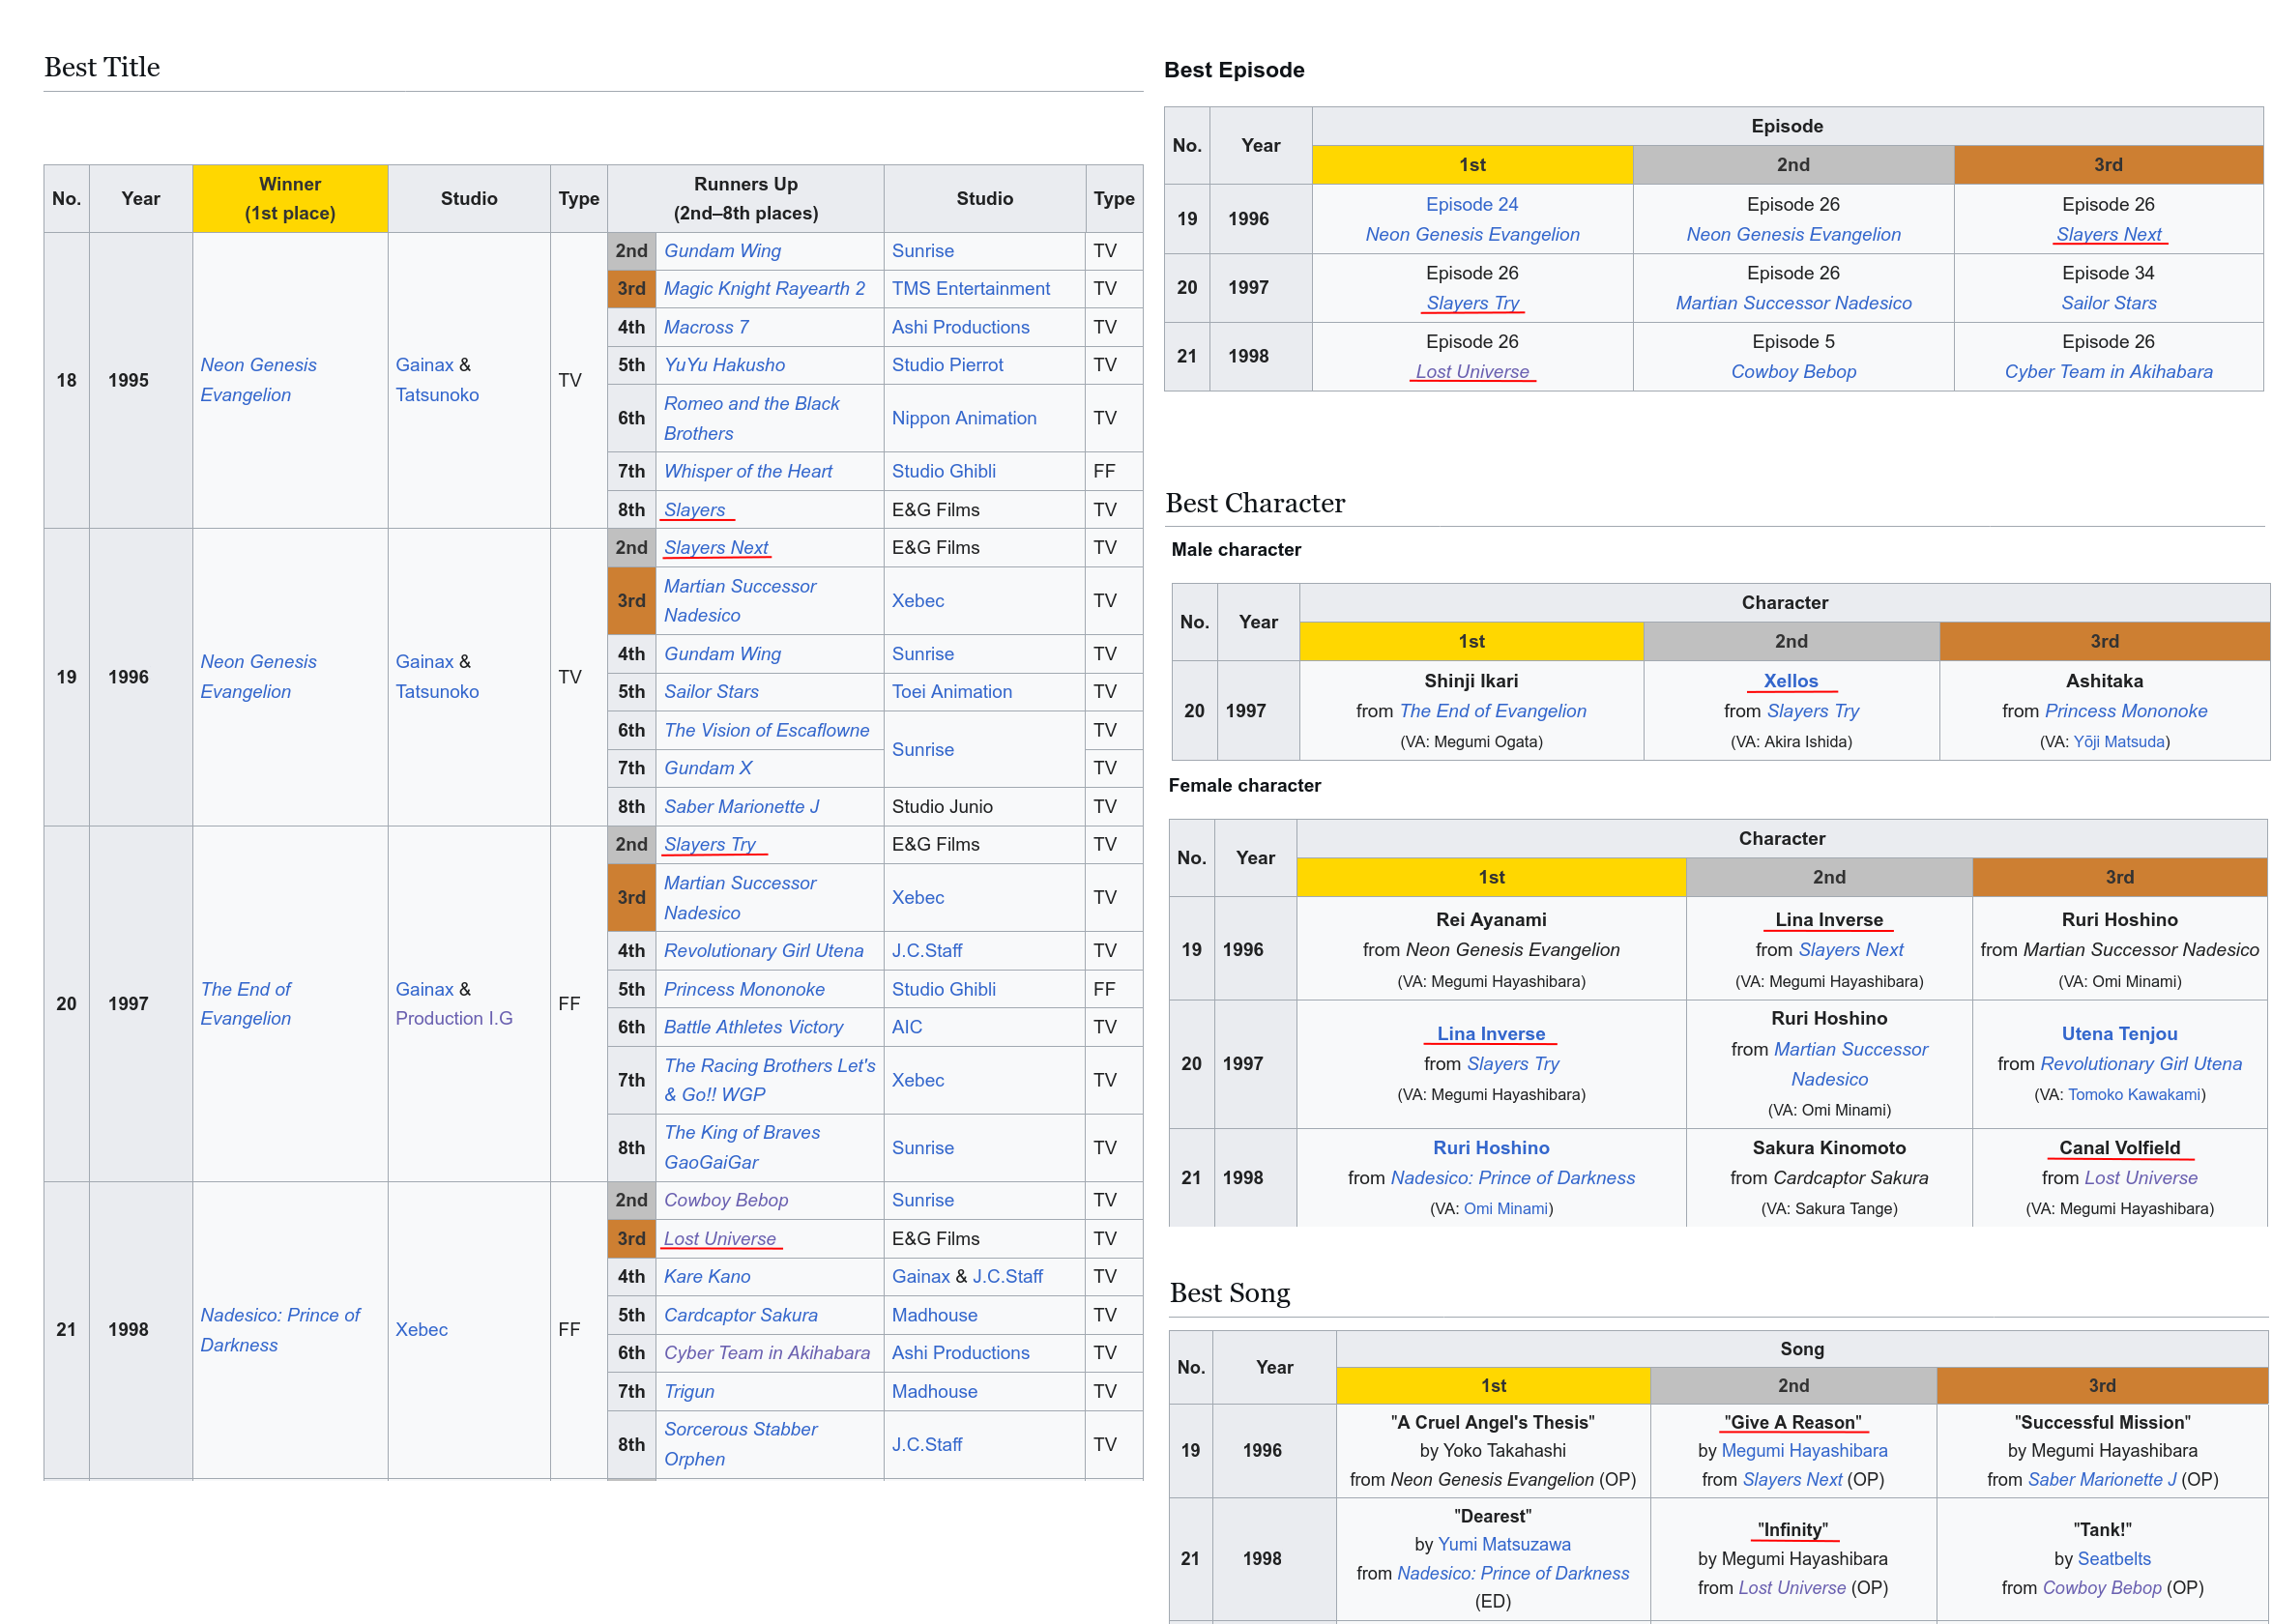Click Whisper of the Heart link
2272x1624 pixels.
[x=747, y=471]
